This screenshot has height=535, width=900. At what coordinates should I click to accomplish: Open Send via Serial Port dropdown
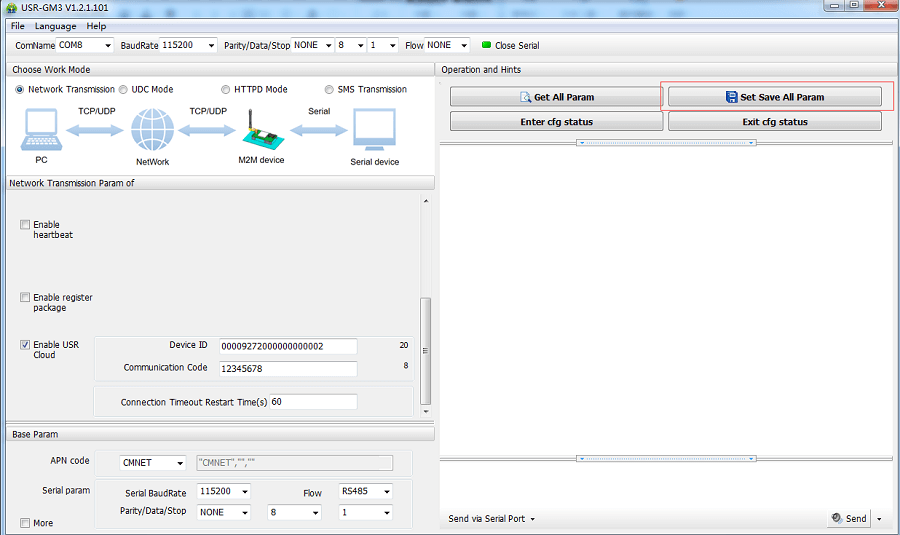(x=491, y=519)
